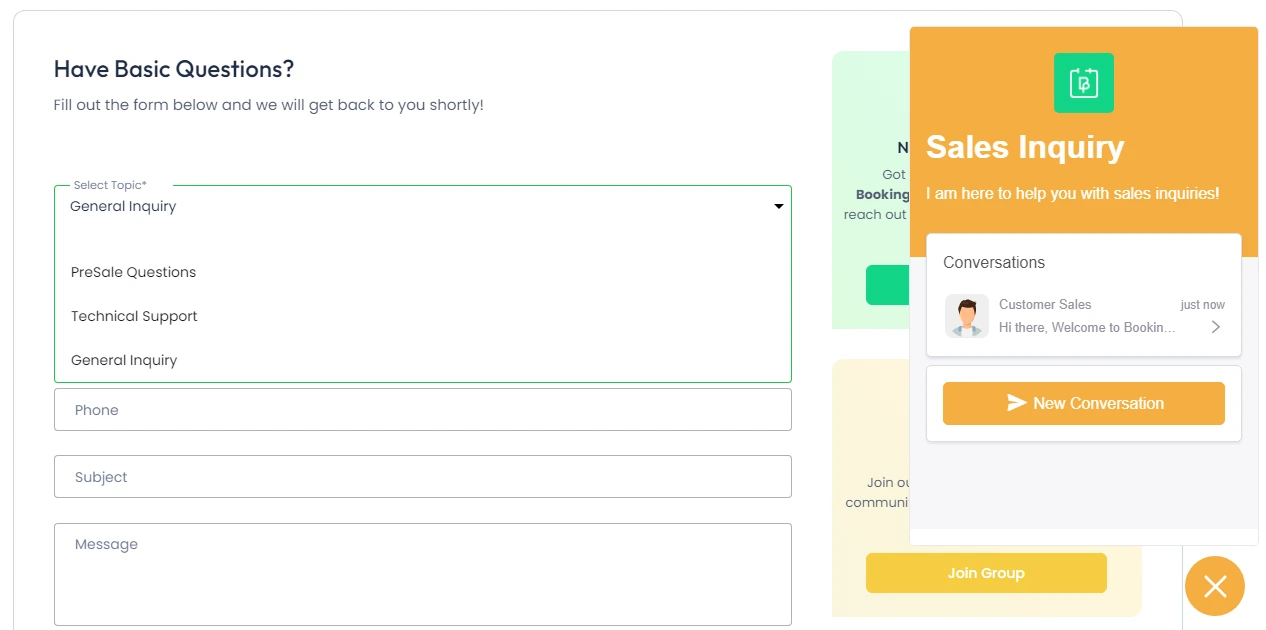1266x630 pixels.
Task: Click the green booking logo icon
Action: pyautogui.click(x=1083, y=83)
